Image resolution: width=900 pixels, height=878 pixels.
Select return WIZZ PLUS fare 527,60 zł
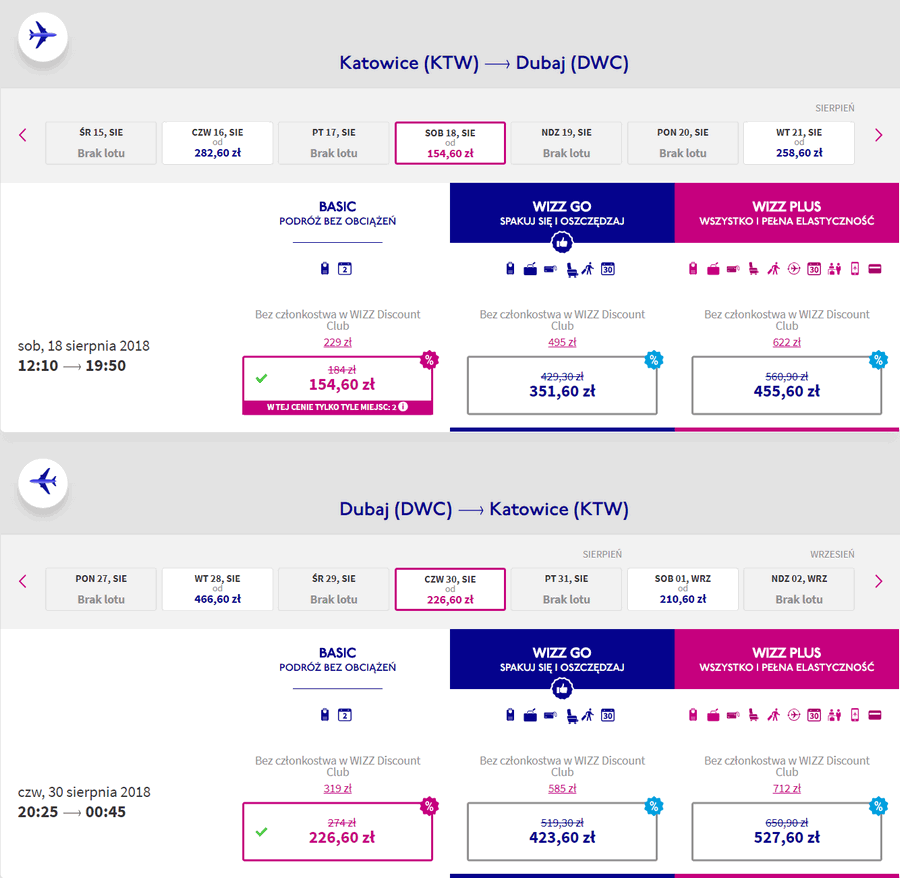point(786,831)
